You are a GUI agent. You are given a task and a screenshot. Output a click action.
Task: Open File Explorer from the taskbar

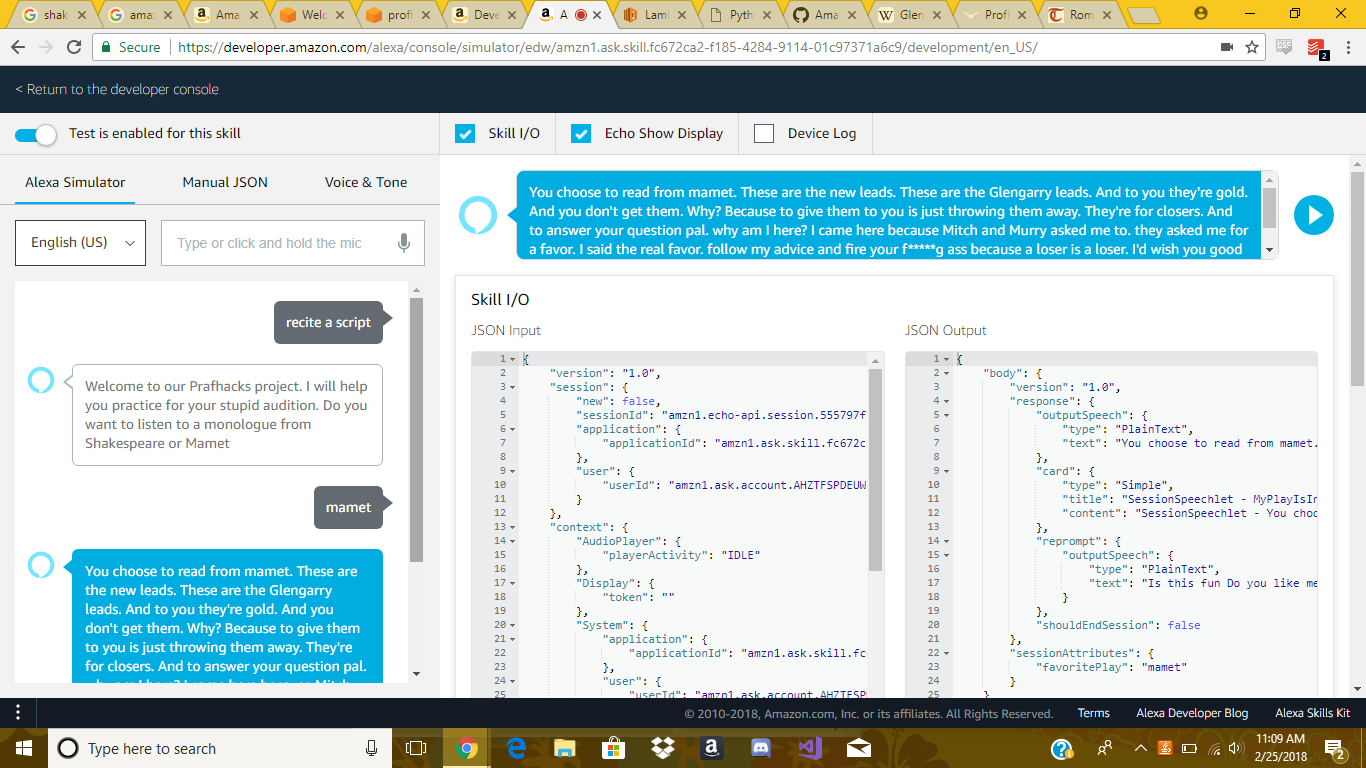(565, 748)
